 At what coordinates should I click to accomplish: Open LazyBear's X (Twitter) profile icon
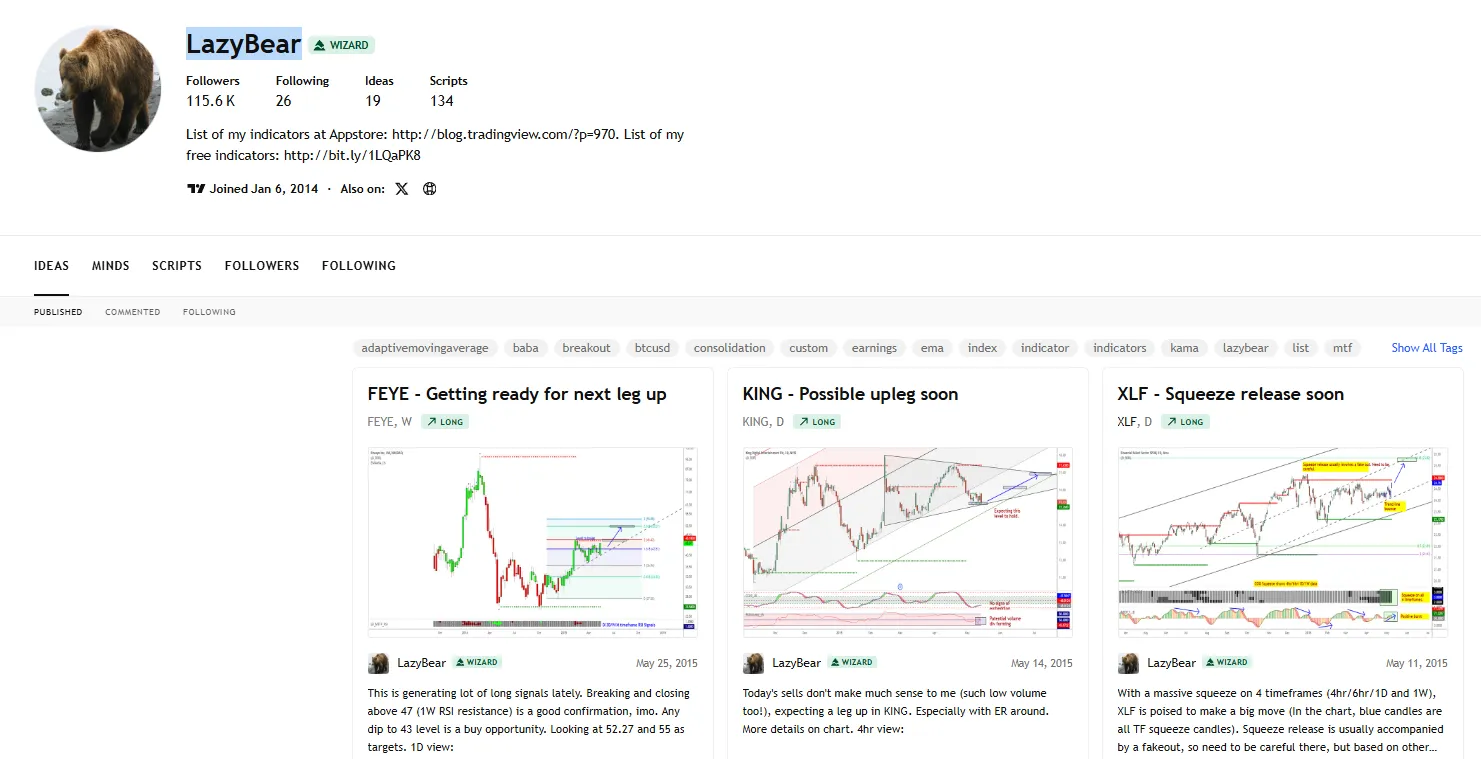coord(402,189)
